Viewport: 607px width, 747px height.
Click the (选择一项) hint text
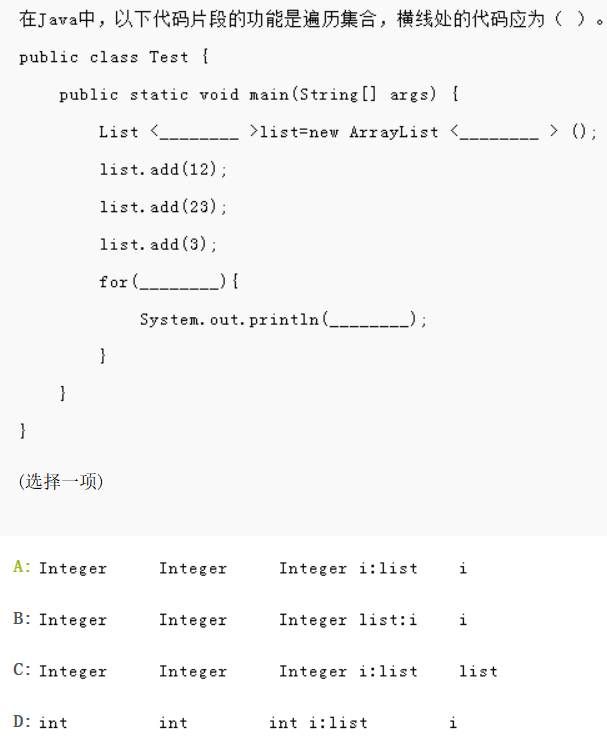[60, 482]
